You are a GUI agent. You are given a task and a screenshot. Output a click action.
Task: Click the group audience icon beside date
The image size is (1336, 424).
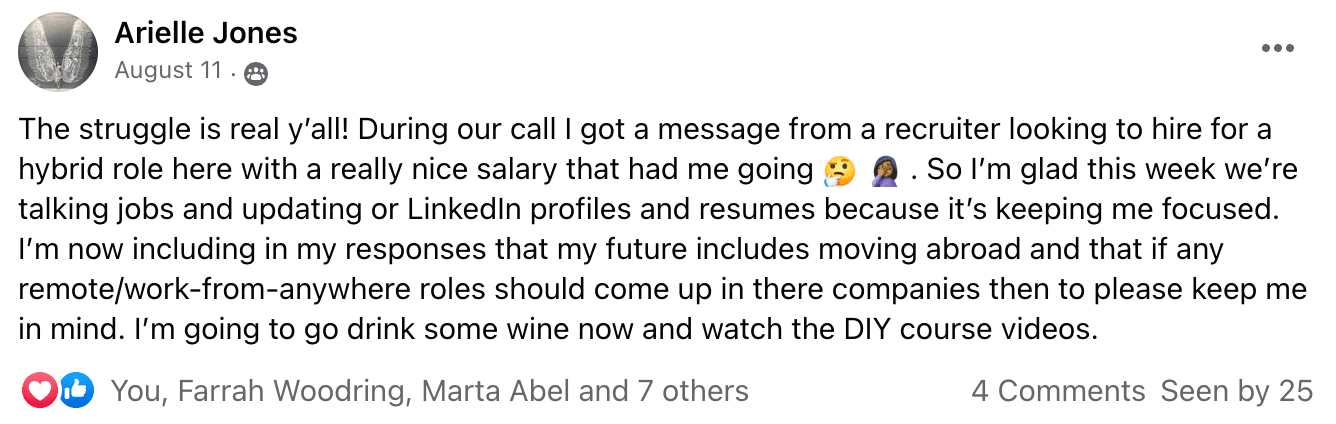256,73
